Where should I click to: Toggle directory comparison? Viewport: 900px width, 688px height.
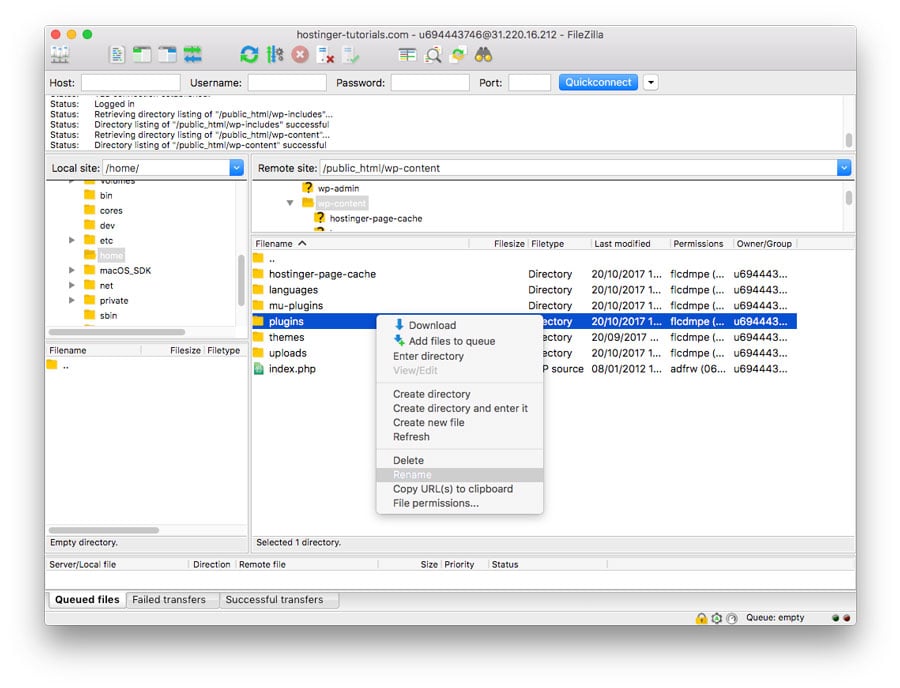pos(433,55)
